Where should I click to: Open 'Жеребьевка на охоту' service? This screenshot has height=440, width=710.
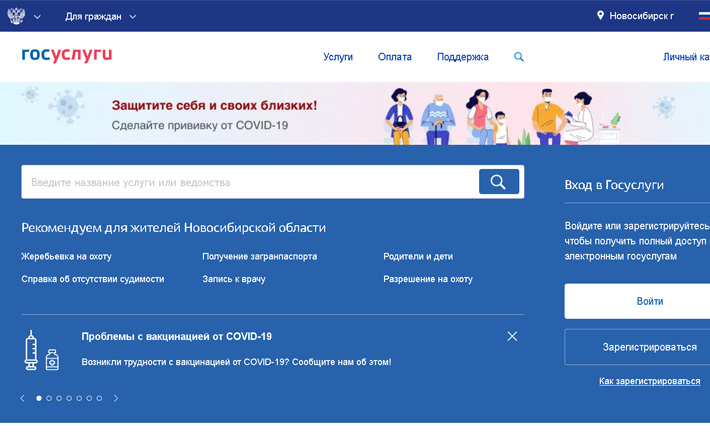66,256
